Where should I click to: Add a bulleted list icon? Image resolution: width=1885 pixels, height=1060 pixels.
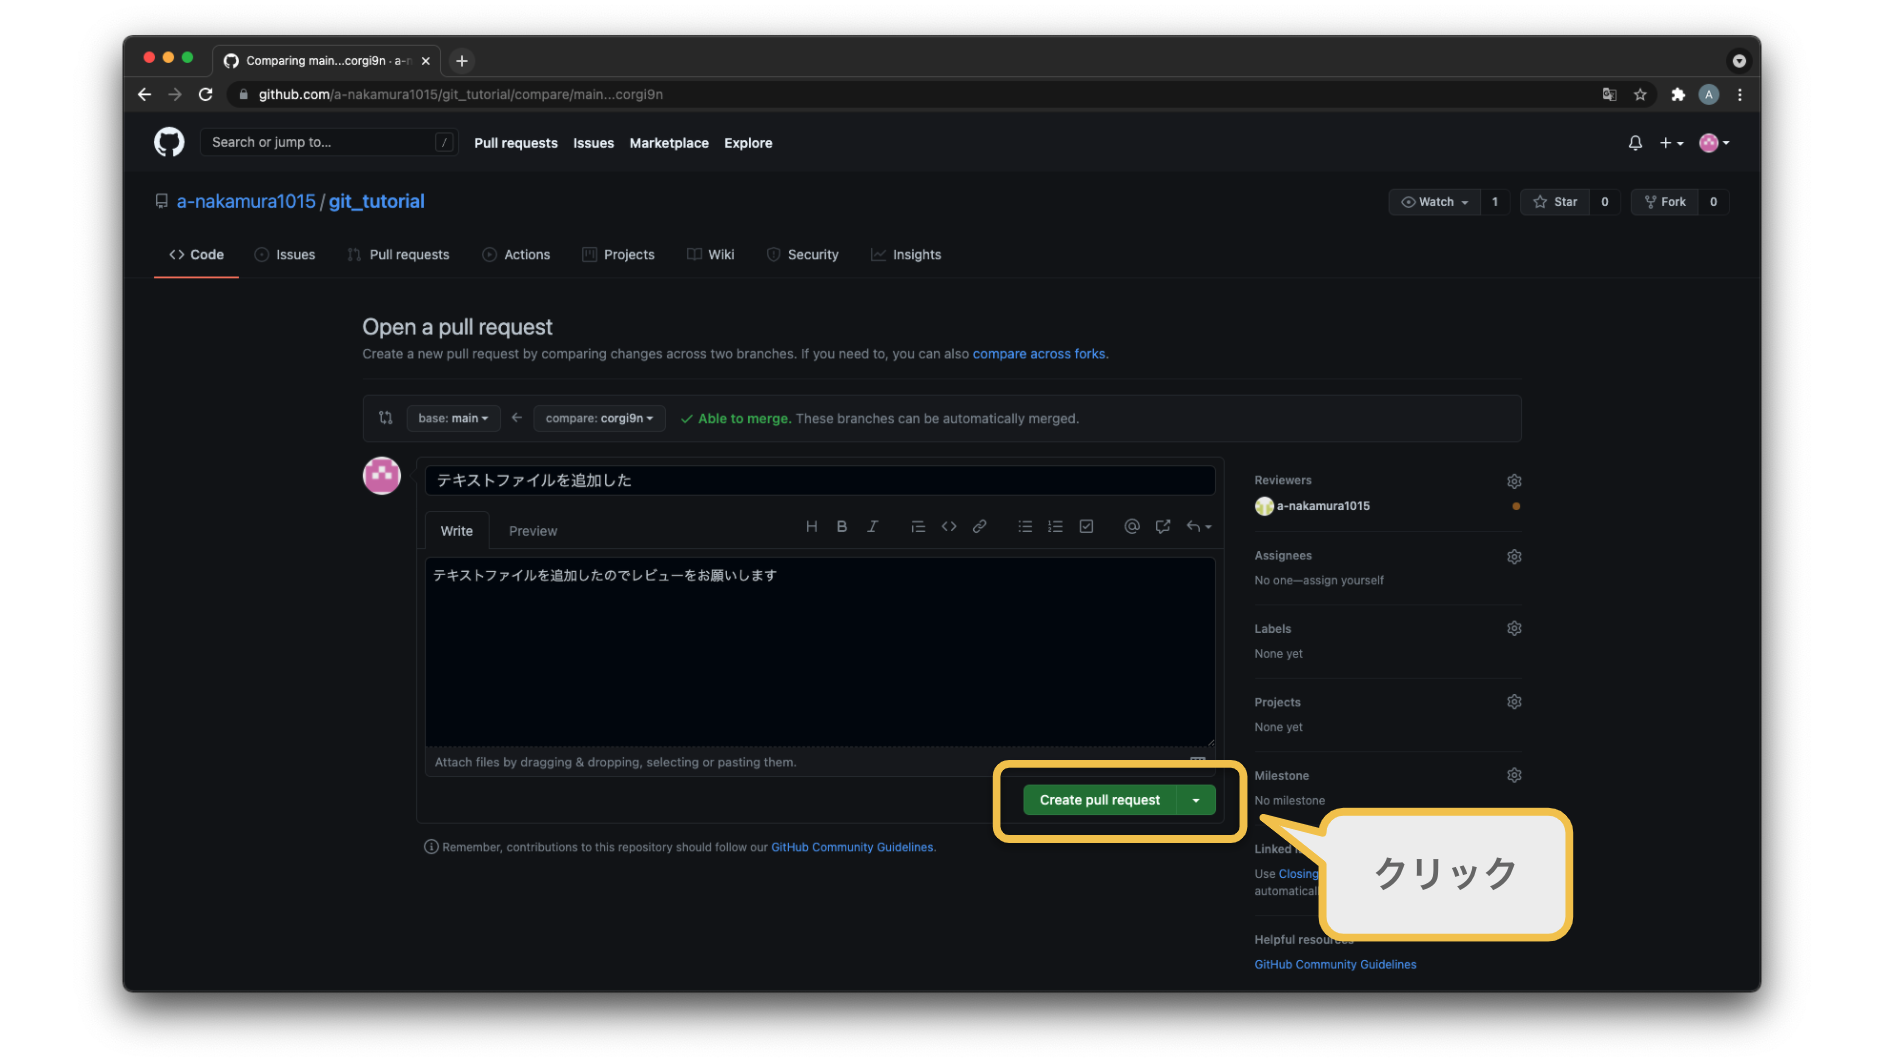click(1025, 527)
